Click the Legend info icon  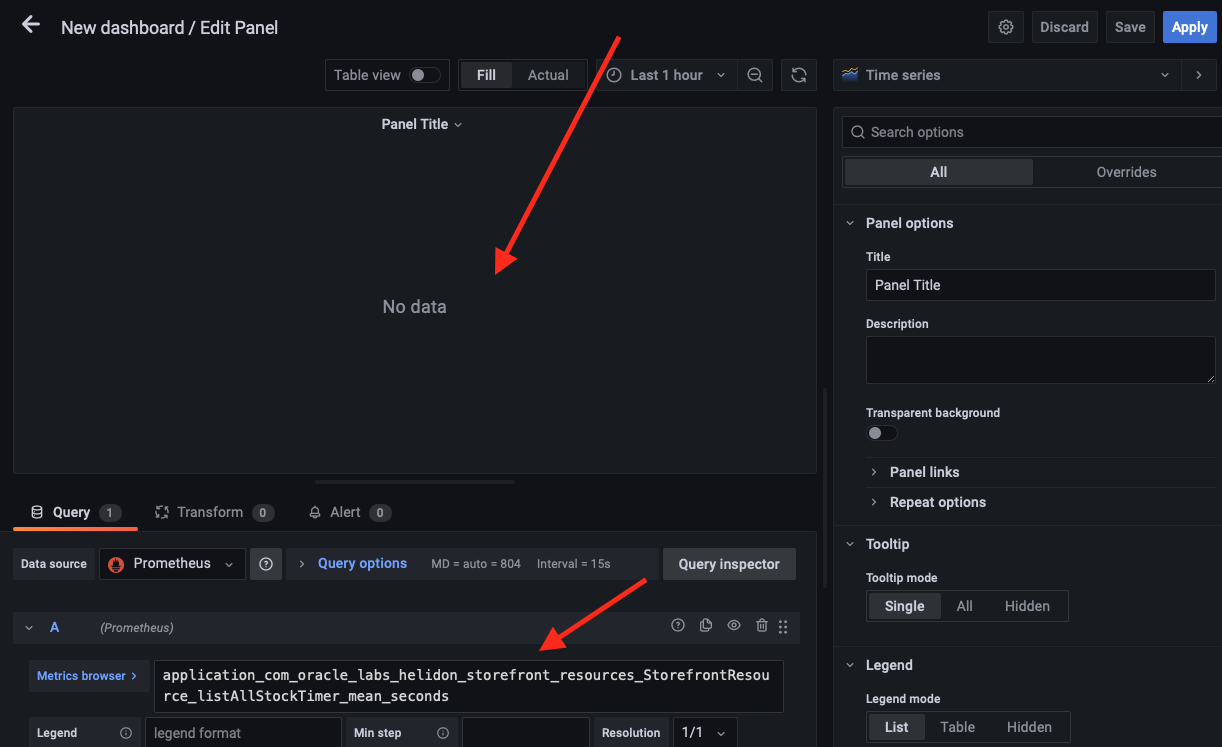pos(126,733)
